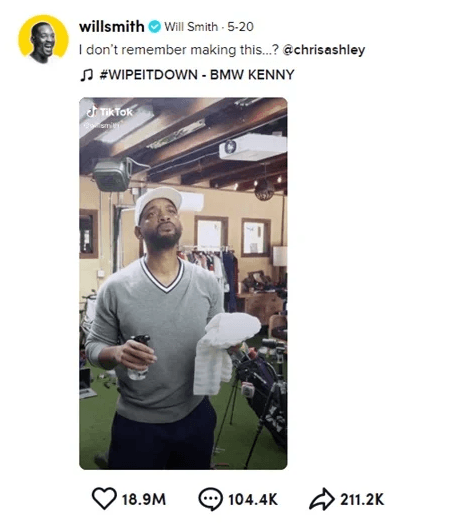Image resolution: width=454 pixels, height=524 pixels.
Task: Click the 211.2K shares count
Action: 362,500
